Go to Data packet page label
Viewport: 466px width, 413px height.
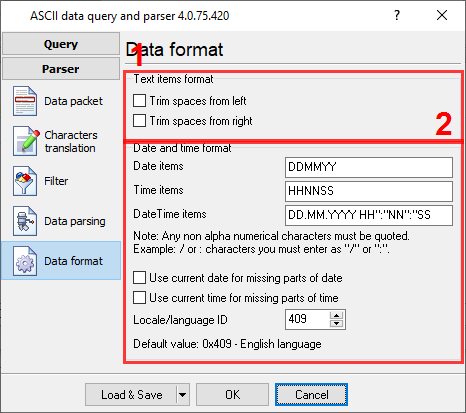click(73, 101)
